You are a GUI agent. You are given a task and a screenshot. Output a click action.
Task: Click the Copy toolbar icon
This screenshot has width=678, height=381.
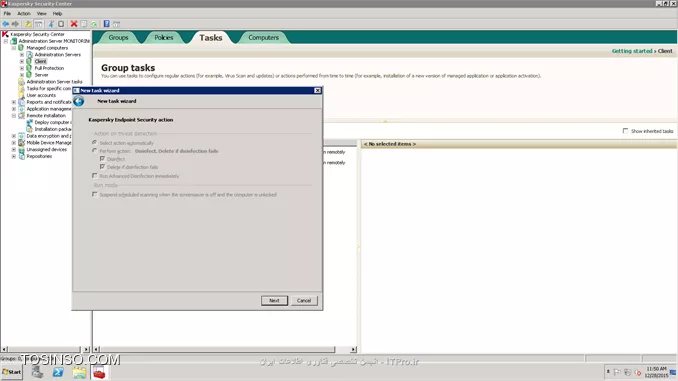pyautogui.click(x=61, y=24)
